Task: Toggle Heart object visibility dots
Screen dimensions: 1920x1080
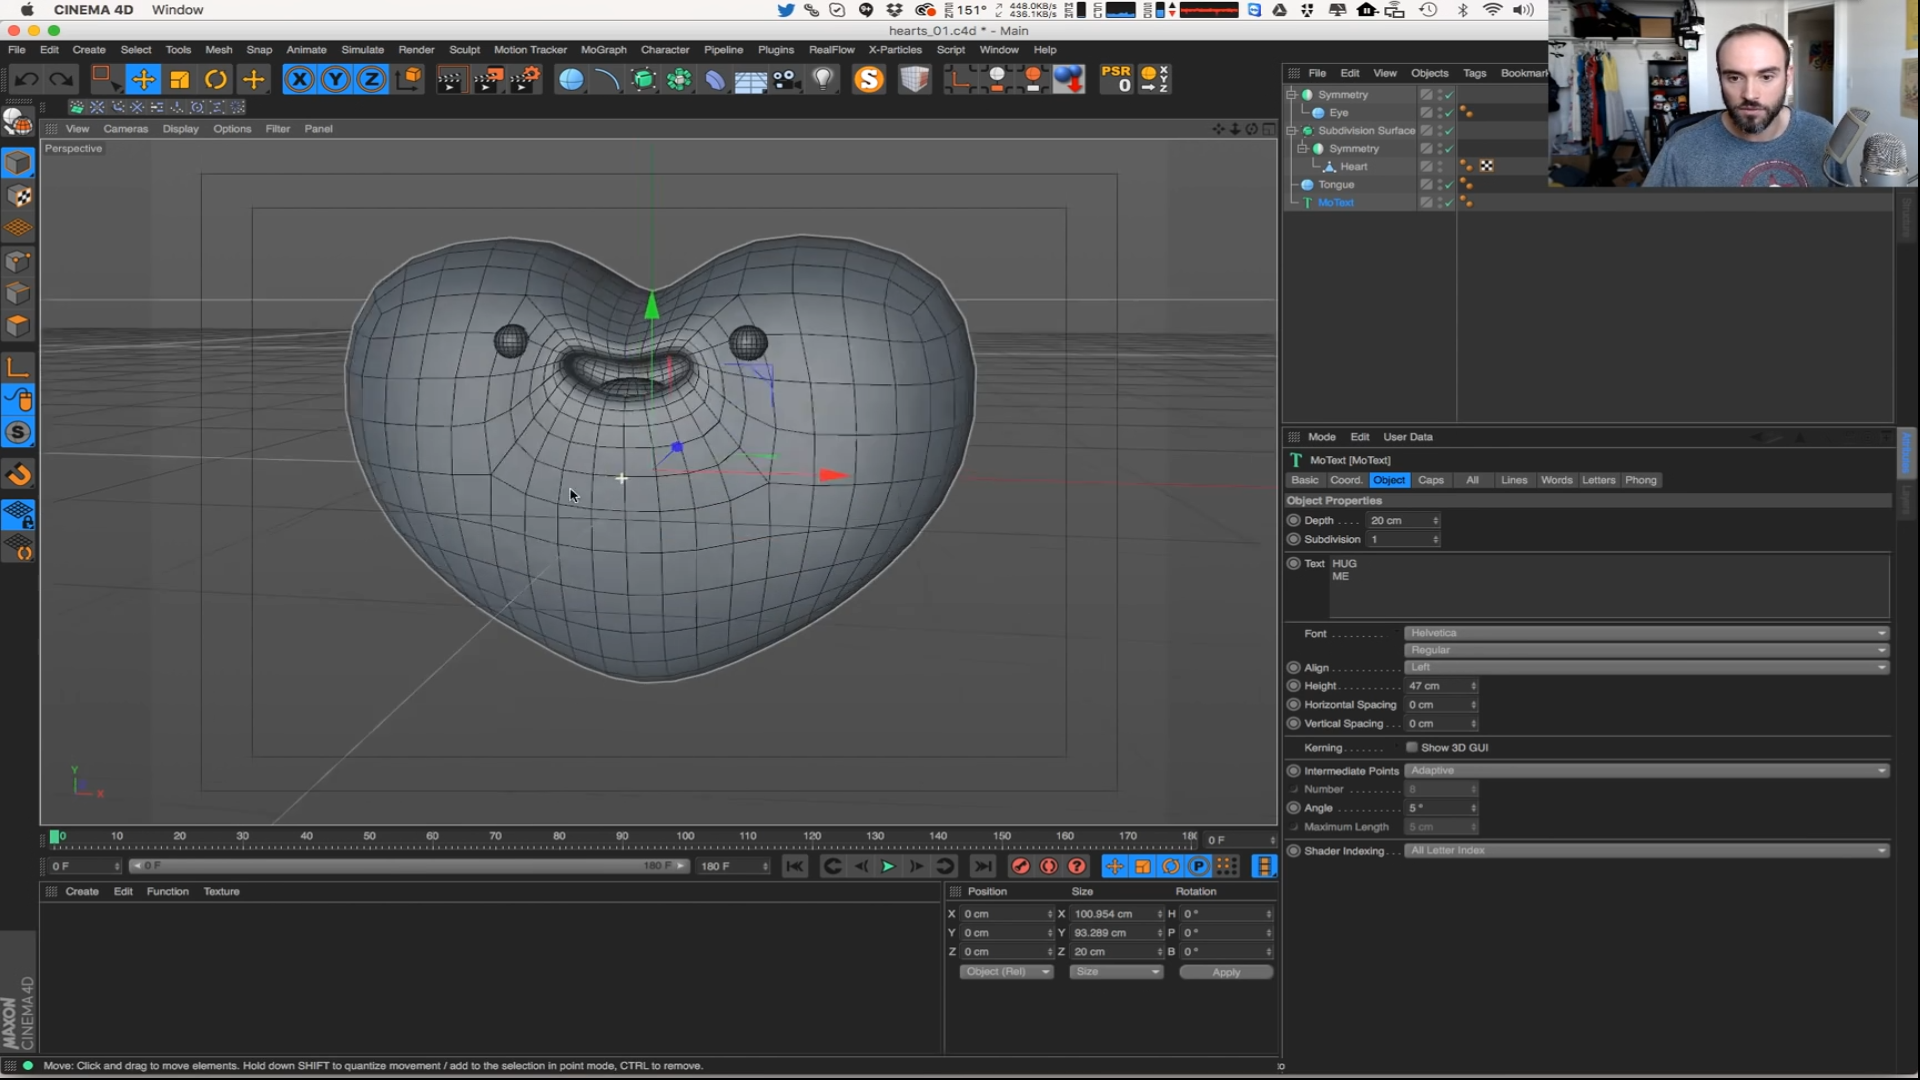Action: (1440, 167)
